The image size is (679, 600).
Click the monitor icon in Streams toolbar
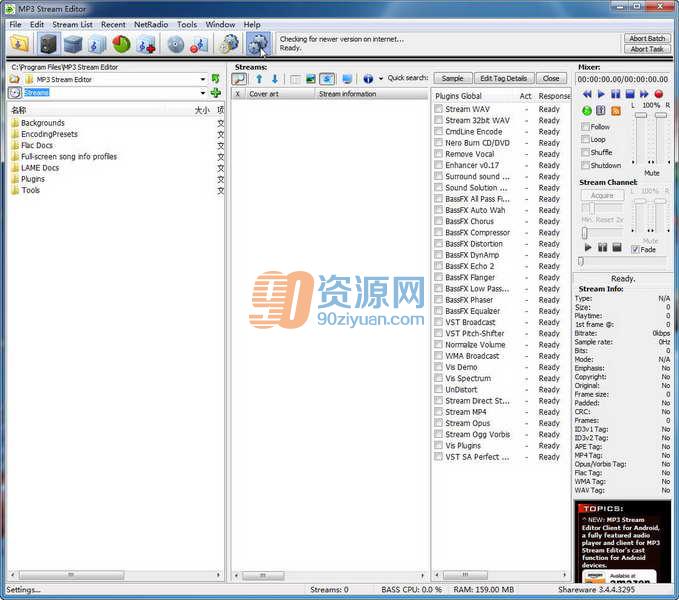coord(347,79)
